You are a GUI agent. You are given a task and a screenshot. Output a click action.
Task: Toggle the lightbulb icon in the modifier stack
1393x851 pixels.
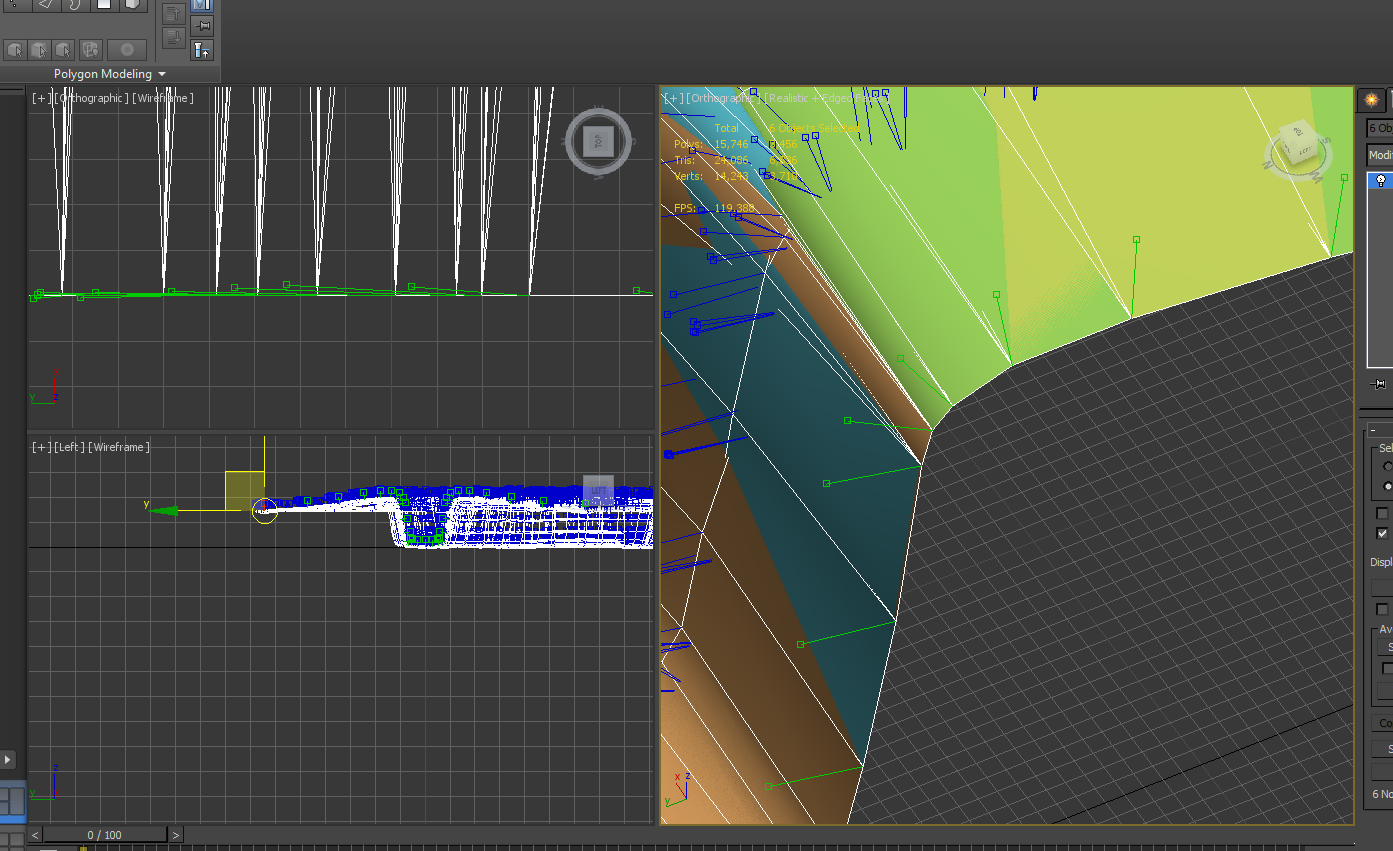pyautogui.click(x=1381, y=181)
